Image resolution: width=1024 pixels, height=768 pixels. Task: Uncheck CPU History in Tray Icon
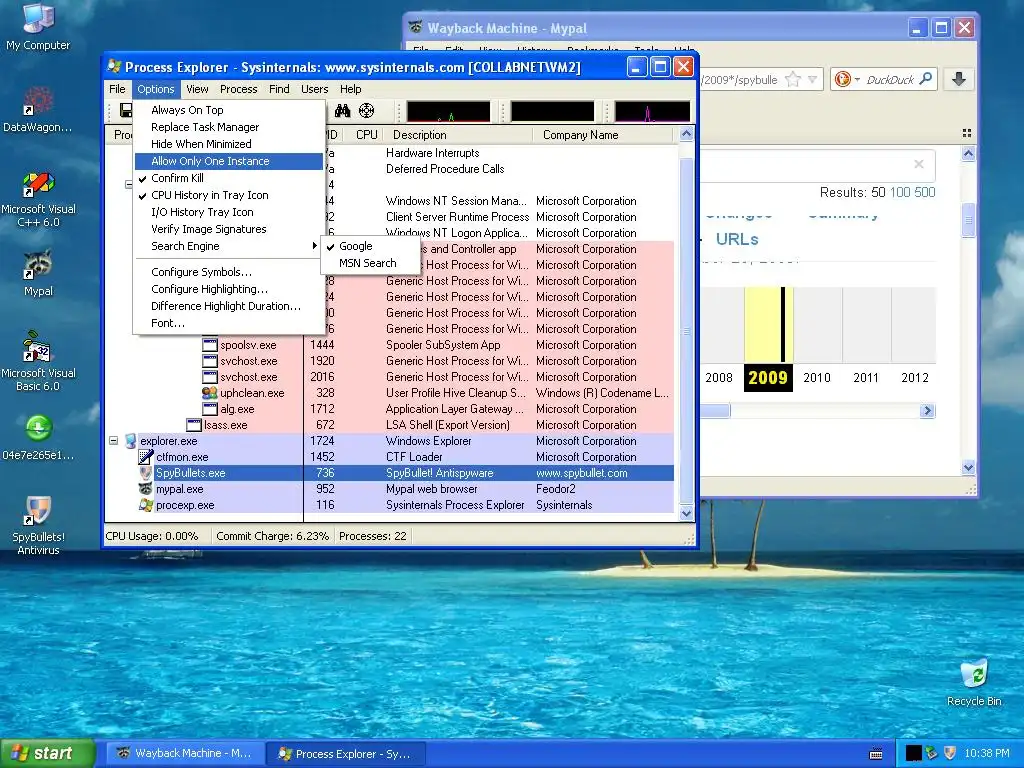[229, 195]
